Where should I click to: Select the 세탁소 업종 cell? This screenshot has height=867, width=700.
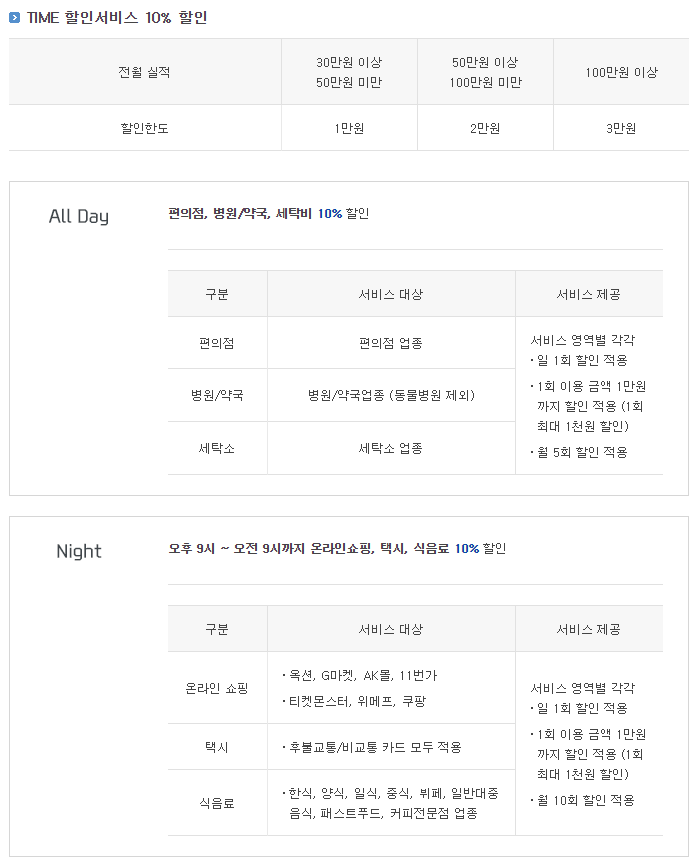[x=391, y=448]
